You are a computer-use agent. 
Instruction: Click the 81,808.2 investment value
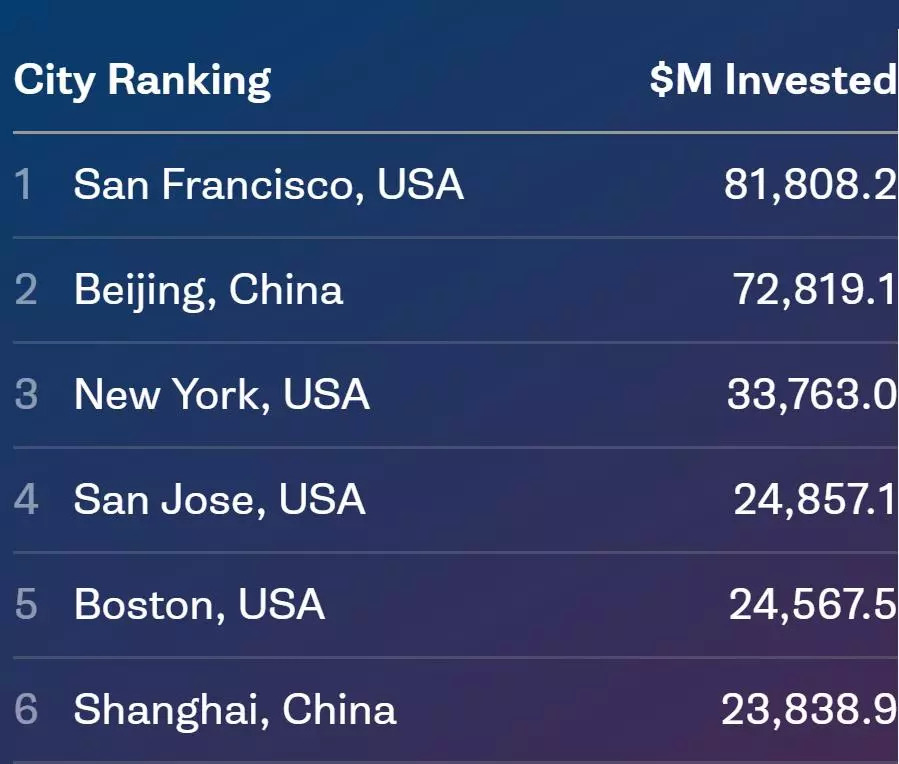tap(810, 185)
